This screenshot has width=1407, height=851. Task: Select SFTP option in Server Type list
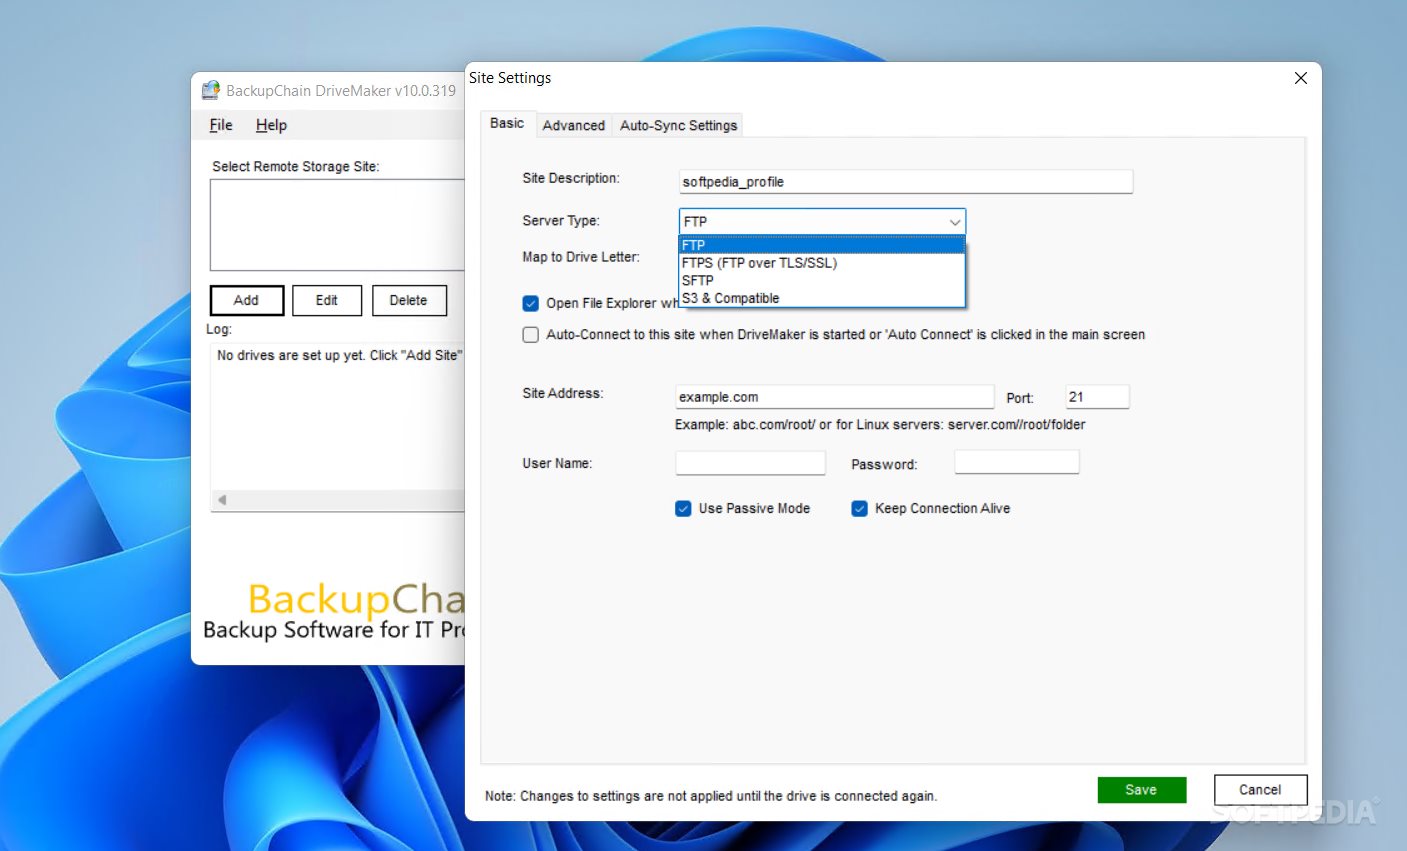[822, 281]
